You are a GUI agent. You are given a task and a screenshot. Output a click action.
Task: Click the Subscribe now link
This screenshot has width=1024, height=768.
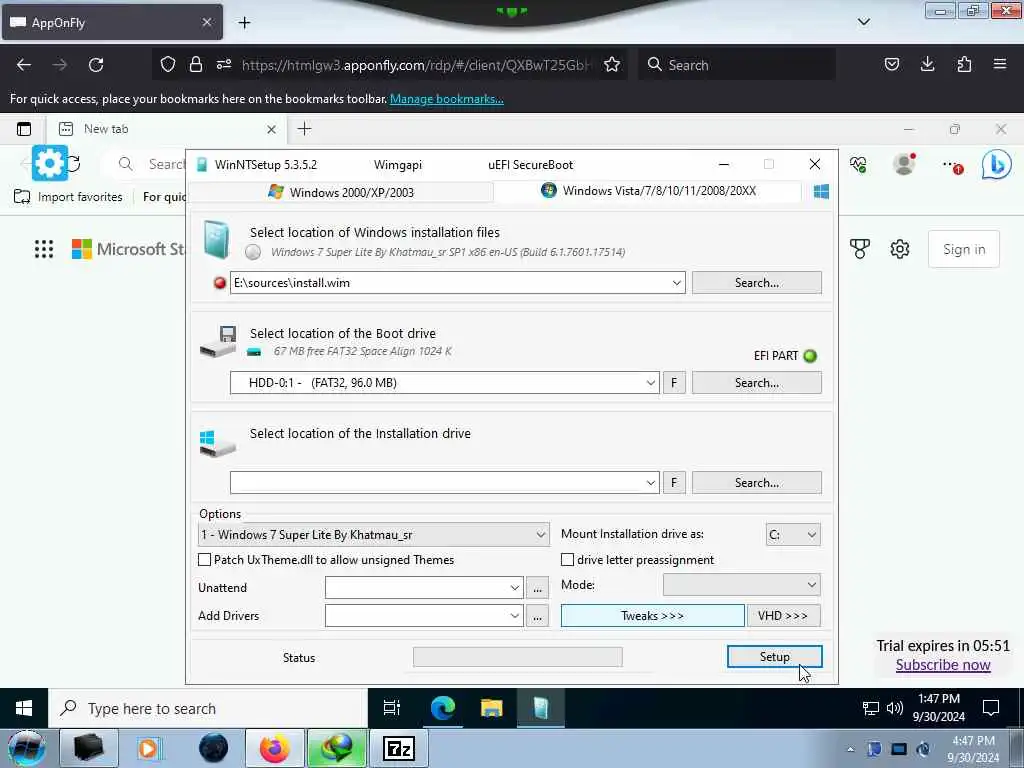tap(943, 665)
